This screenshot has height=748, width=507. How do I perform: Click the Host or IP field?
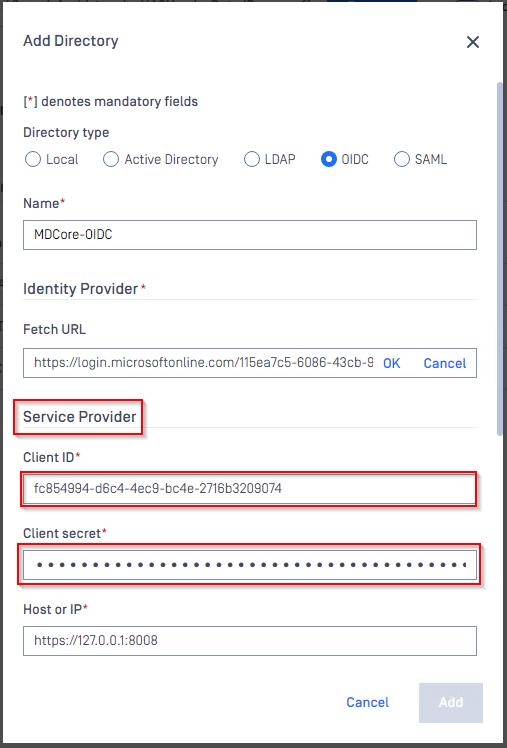[250, 641]
